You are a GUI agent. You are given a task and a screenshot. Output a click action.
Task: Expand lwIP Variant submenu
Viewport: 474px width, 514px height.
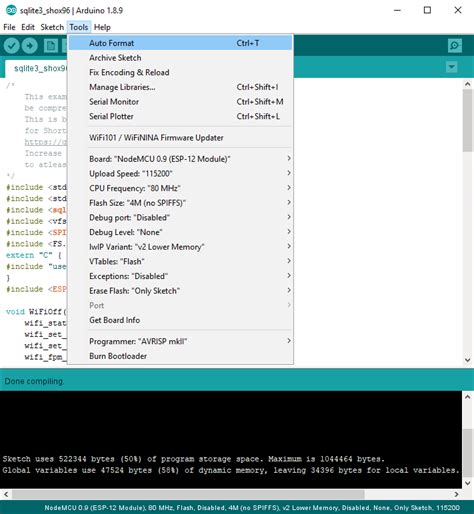coord(180,247)
